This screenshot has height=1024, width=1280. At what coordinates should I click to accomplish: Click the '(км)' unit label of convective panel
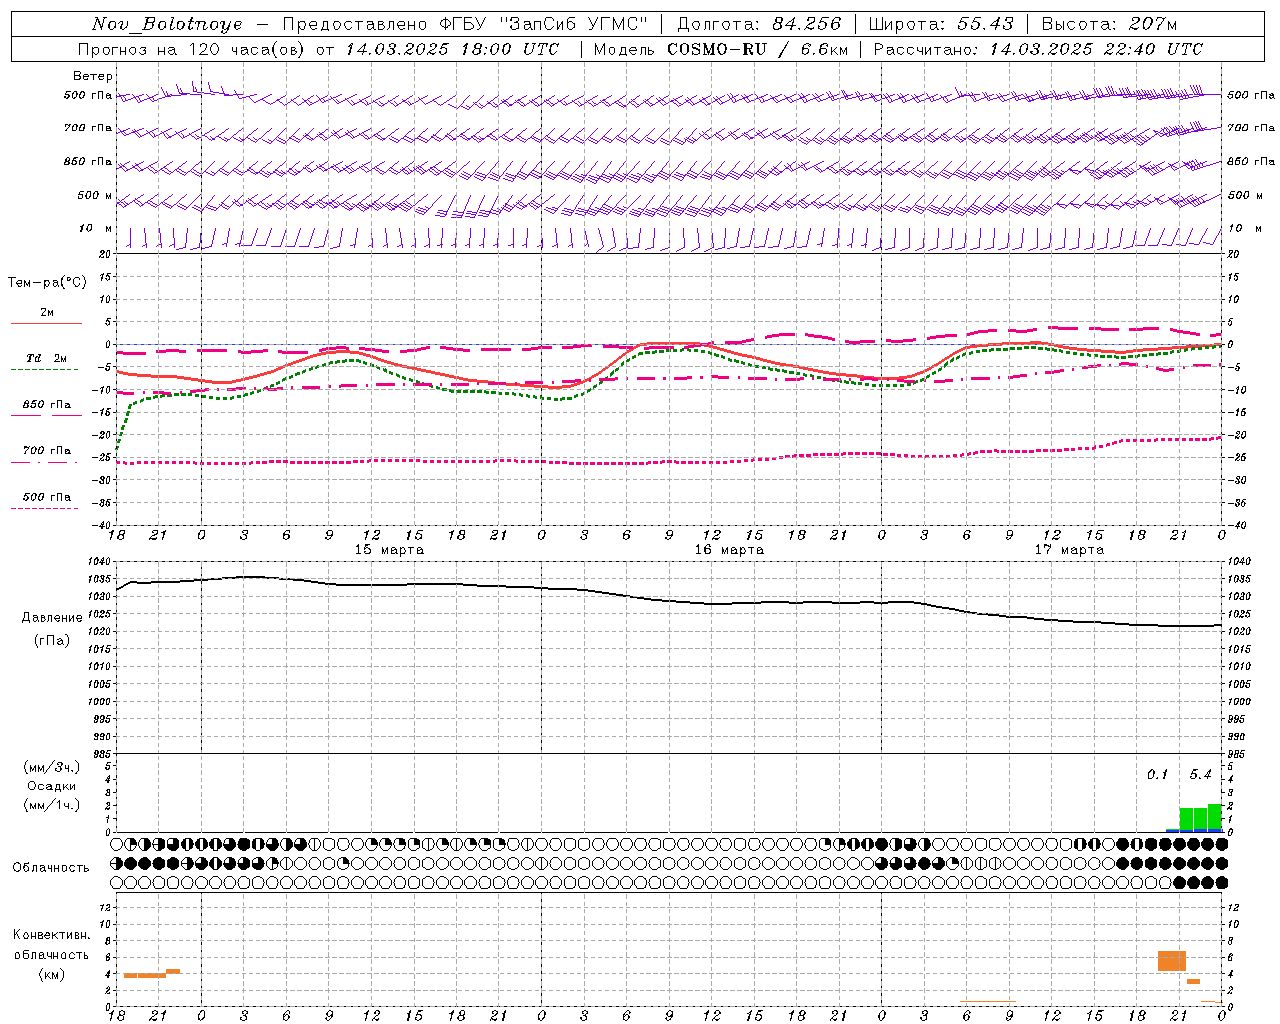52,974
